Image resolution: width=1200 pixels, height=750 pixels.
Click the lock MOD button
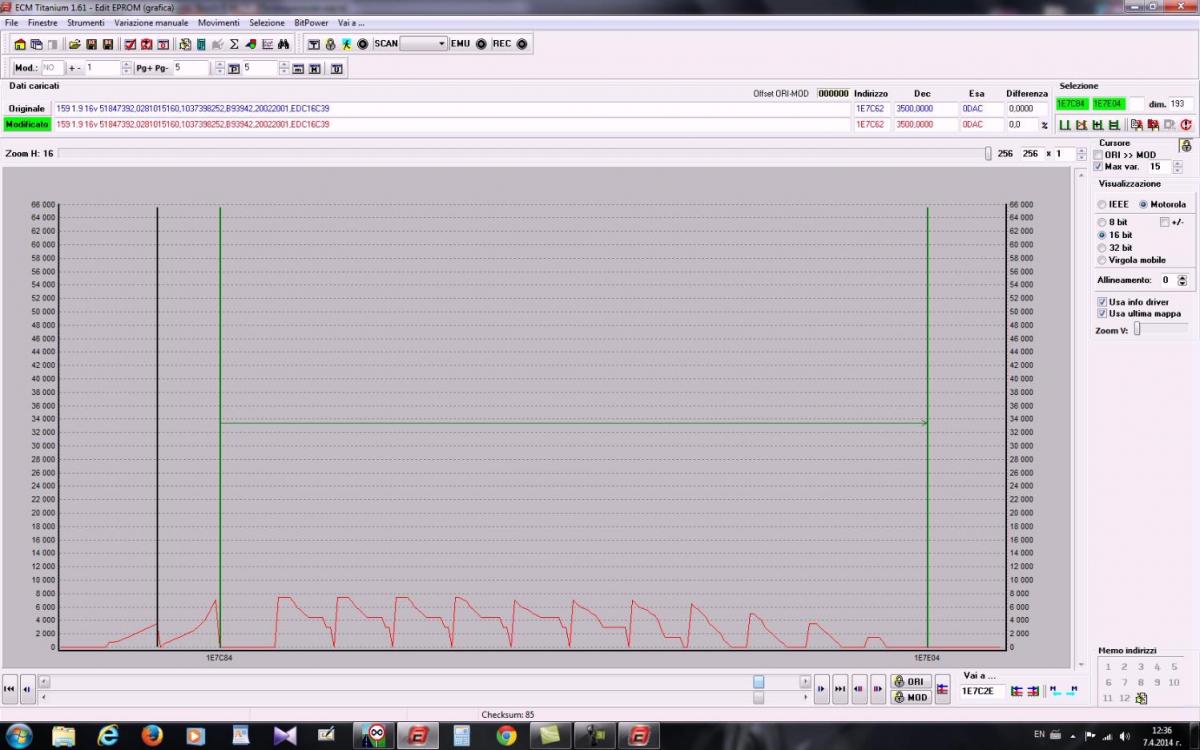911,697
